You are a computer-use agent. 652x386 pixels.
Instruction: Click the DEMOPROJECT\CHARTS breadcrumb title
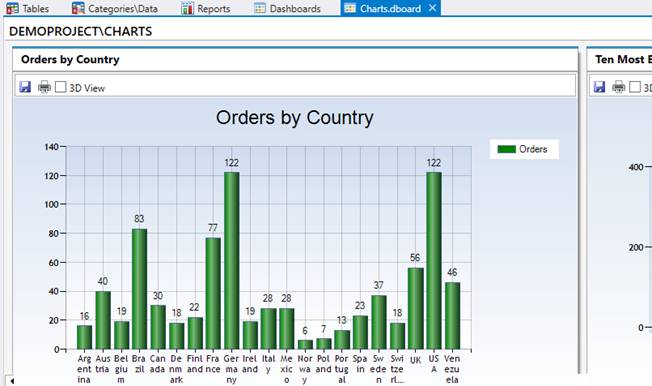point(81,32)
